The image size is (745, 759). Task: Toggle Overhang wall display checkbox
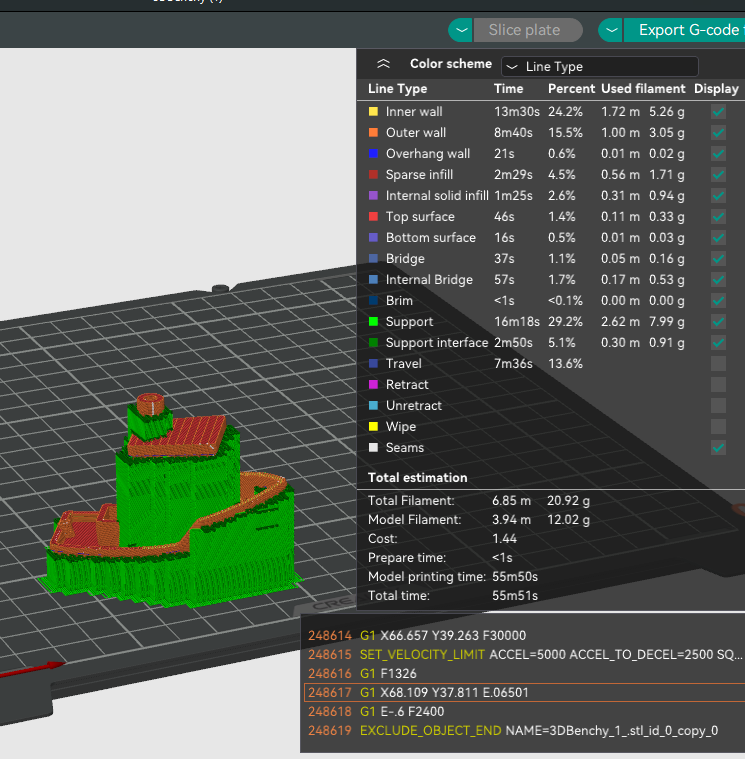(x=718, y=154)
